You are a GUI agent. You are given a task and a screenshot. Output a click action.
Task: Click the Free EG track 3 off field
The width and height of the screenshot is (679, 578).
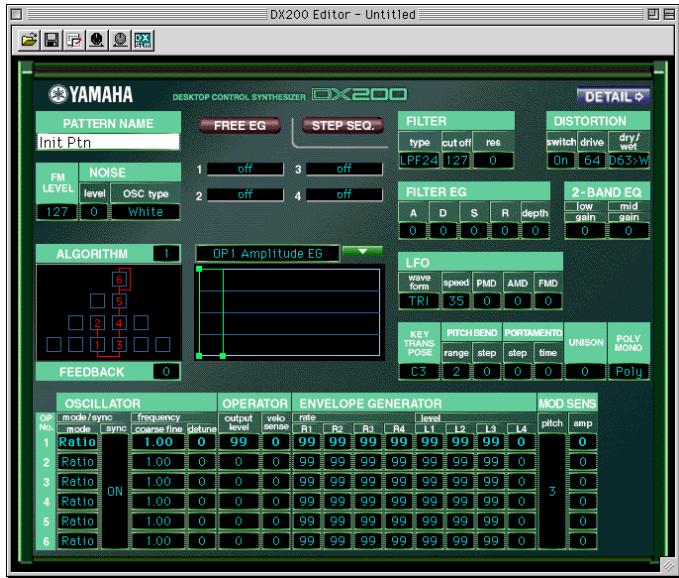pyautogui.click(x=344, y=169)
